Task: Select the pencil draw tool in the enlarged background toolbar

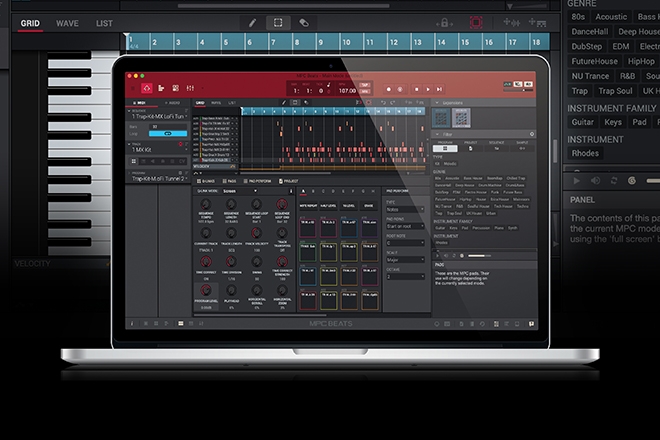Action: (x=252, y=23)
